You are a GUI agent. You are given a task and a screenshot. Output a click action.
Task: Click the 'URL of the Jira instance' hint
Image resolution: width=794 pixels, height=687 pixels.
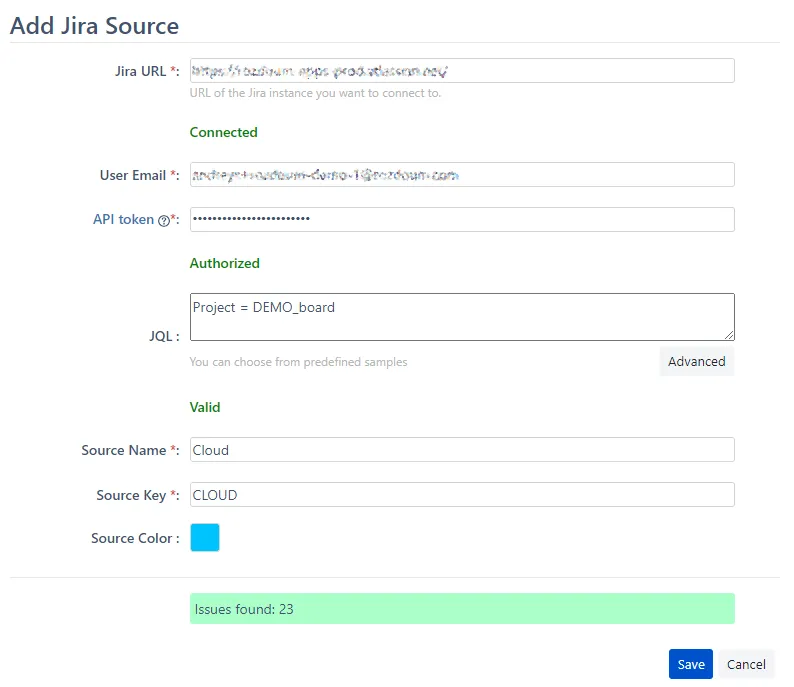point(315,93)
